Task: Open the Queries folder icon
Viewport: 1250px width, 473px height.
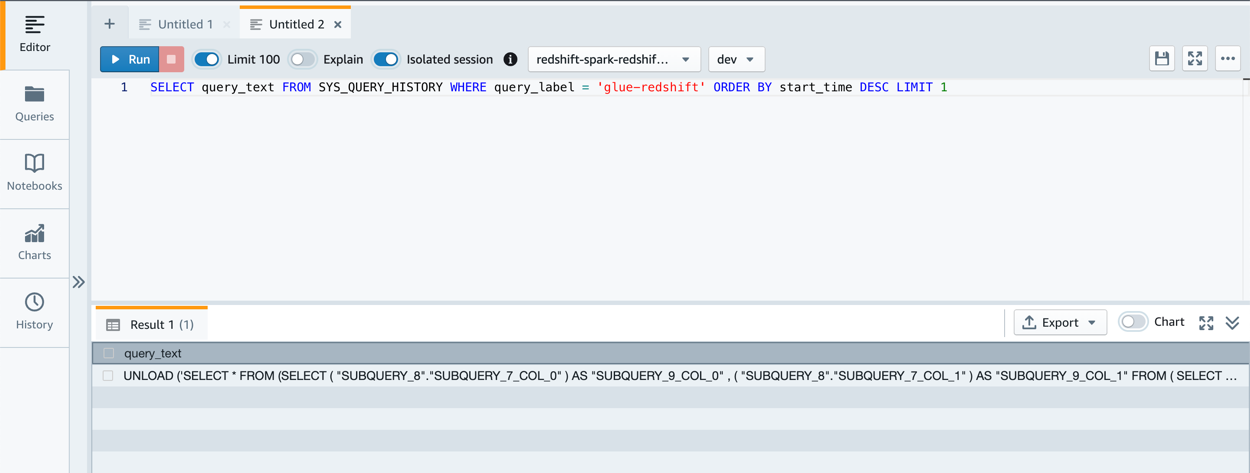Action: (x=34, y=95)
